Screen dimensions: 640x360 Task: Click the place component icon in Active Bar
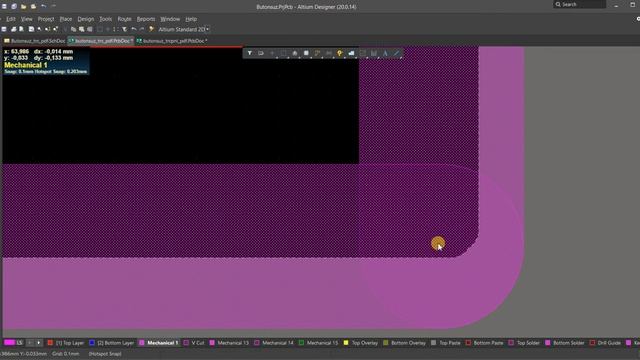tap(306, 53)
